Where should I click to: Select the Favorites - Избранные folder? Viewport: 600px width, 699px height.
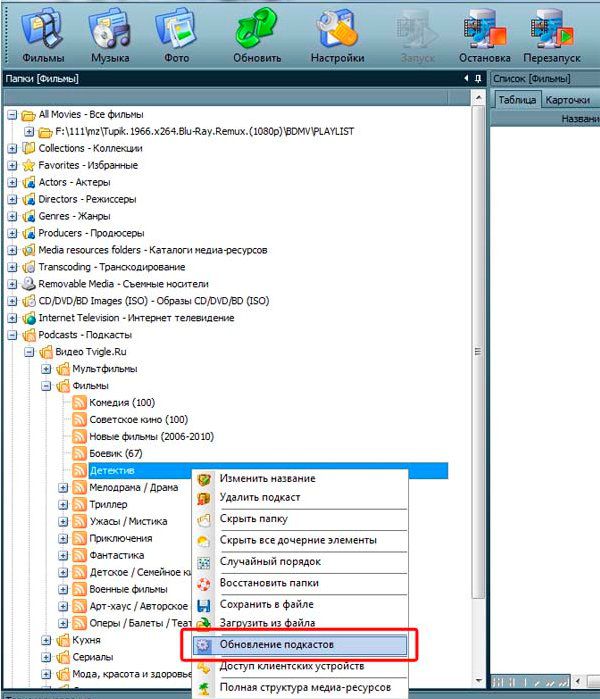click(x=88, y=165)
